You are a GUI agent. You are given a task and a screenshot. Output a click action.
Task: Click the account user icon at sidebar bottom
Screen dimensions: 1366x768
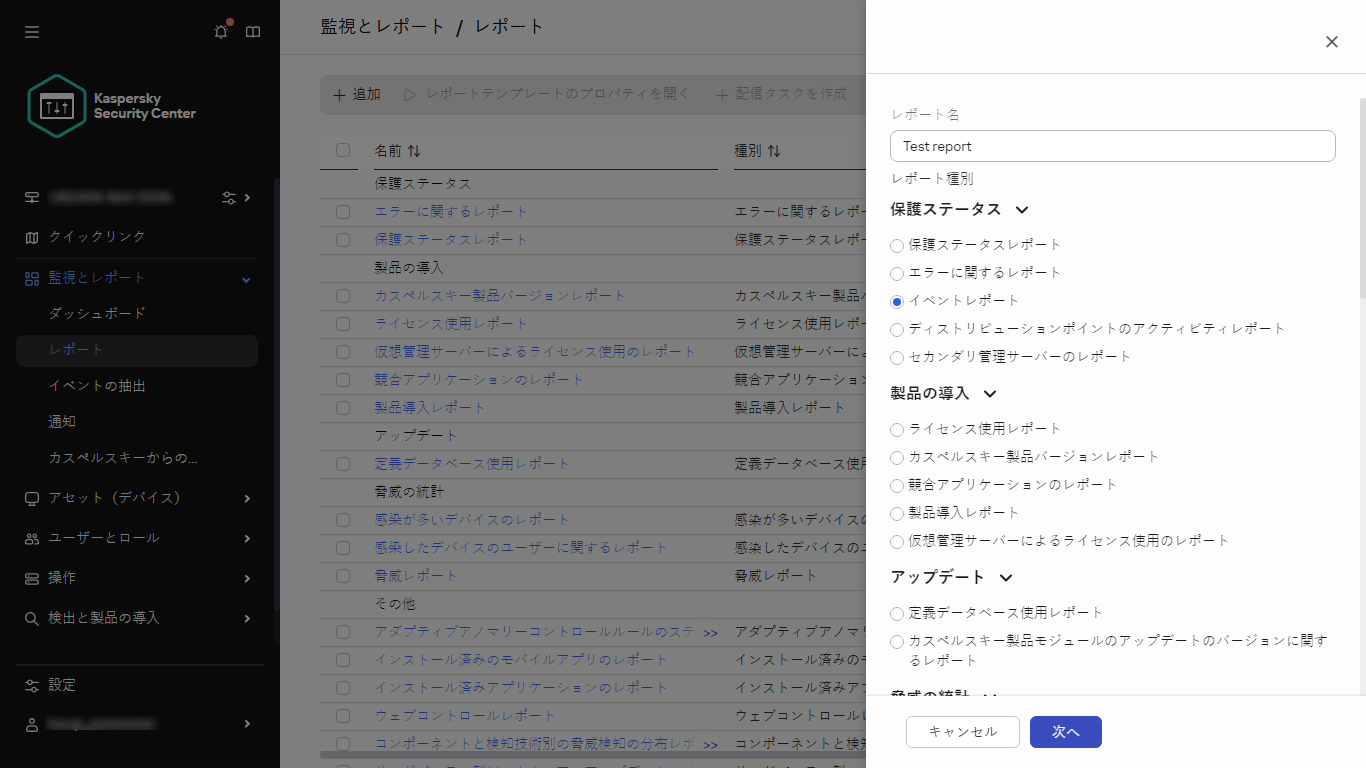point(31,724)
